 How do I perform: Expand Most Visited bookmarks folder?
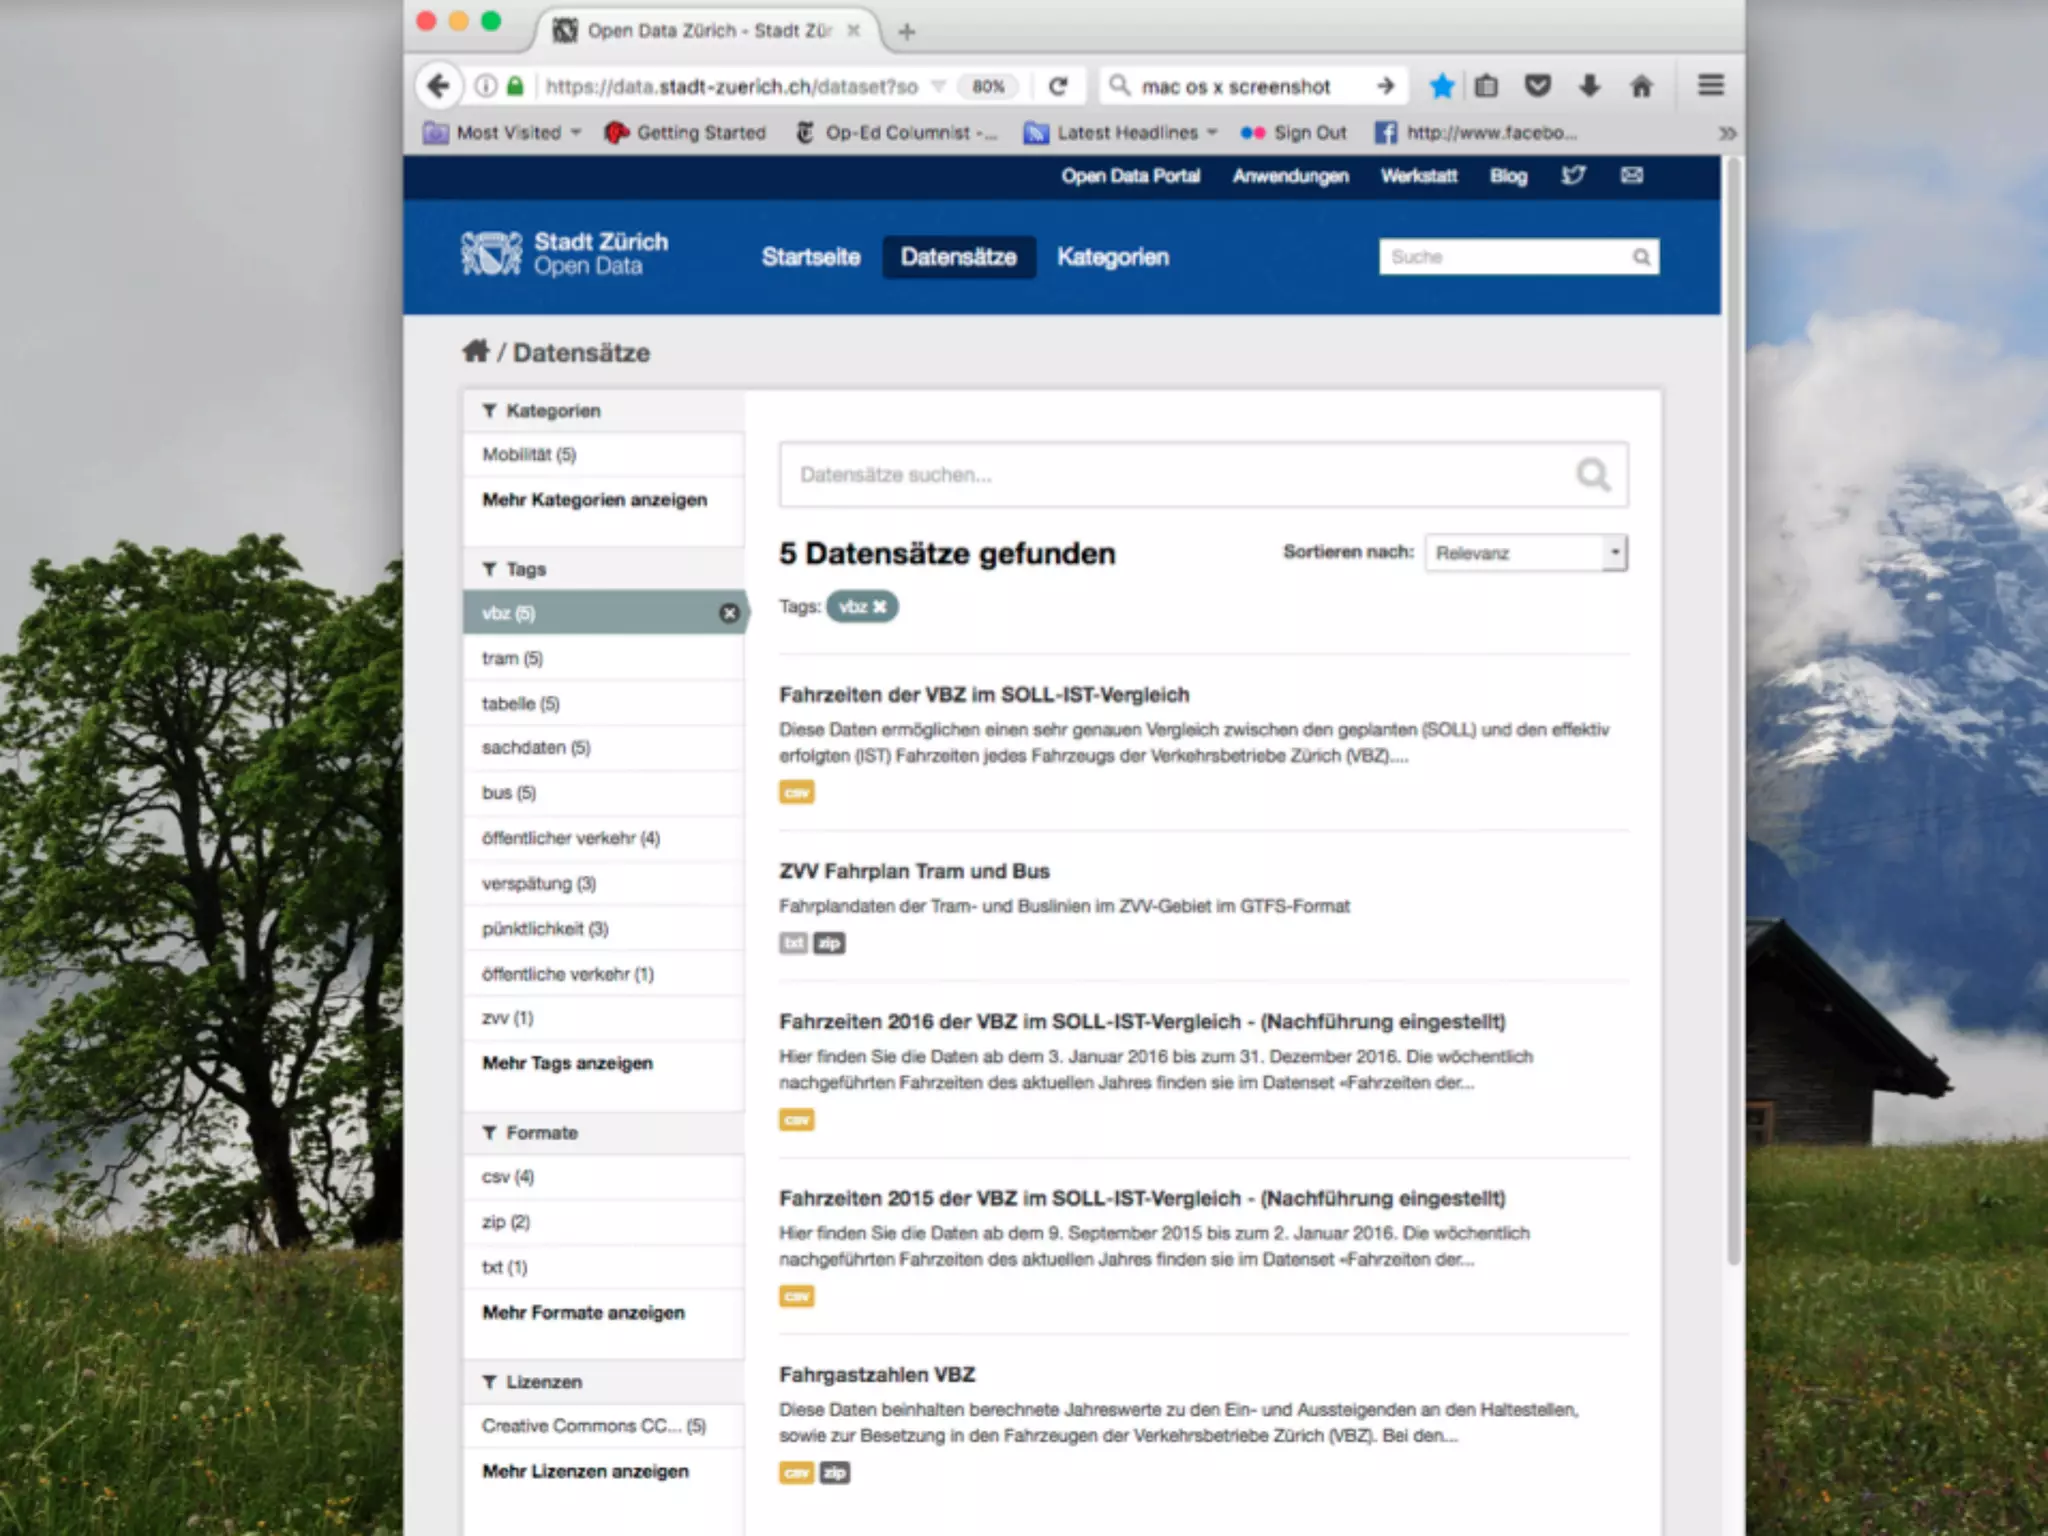coord(507,133)
